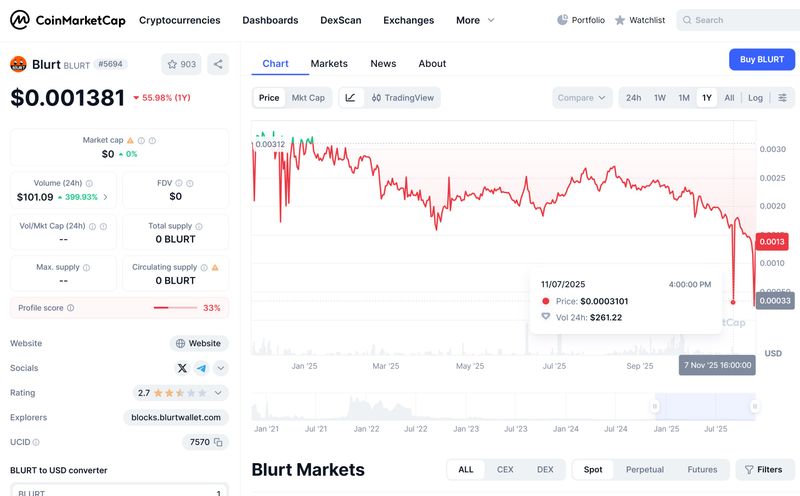This screenshot has width=800, height=496.
Task: Switch chart to Mkt Cap view
Action: click(x=308, y=98)
